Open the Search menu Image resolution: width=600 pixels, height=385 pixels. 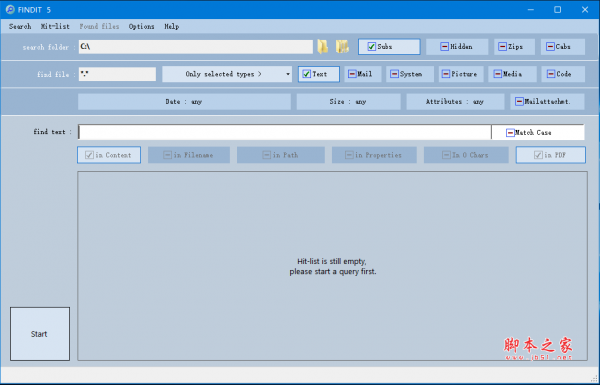click(x=20, y=26)
